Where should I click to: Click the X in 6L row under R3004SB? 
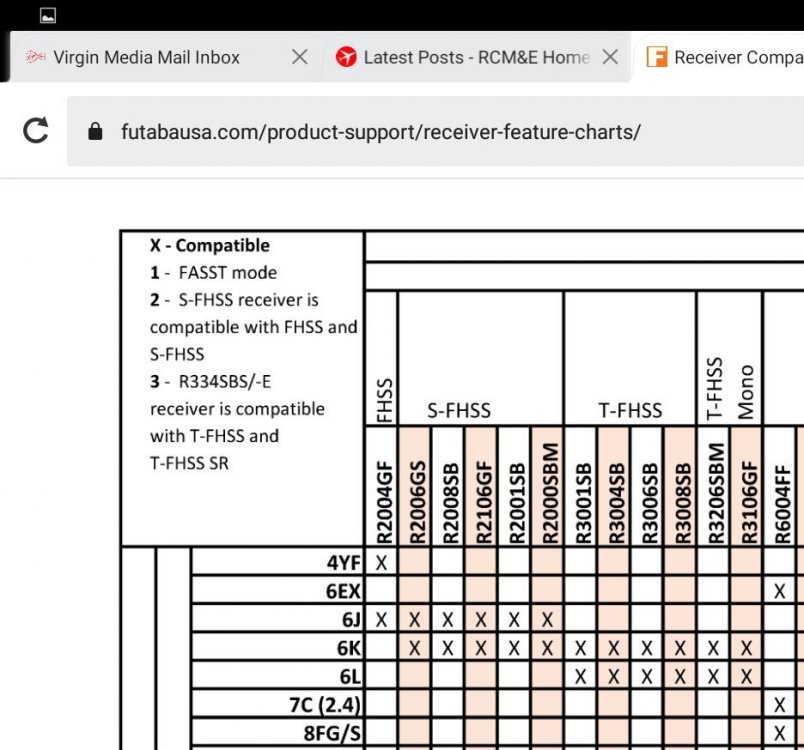pyautogui.click(x=614, y=677)
